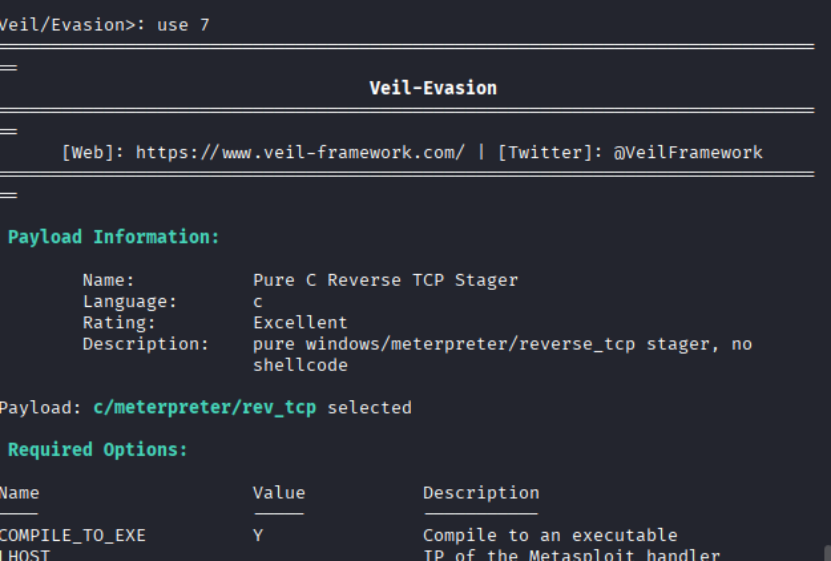Click the rating value 'Excellent'

(x=300, y=323)
